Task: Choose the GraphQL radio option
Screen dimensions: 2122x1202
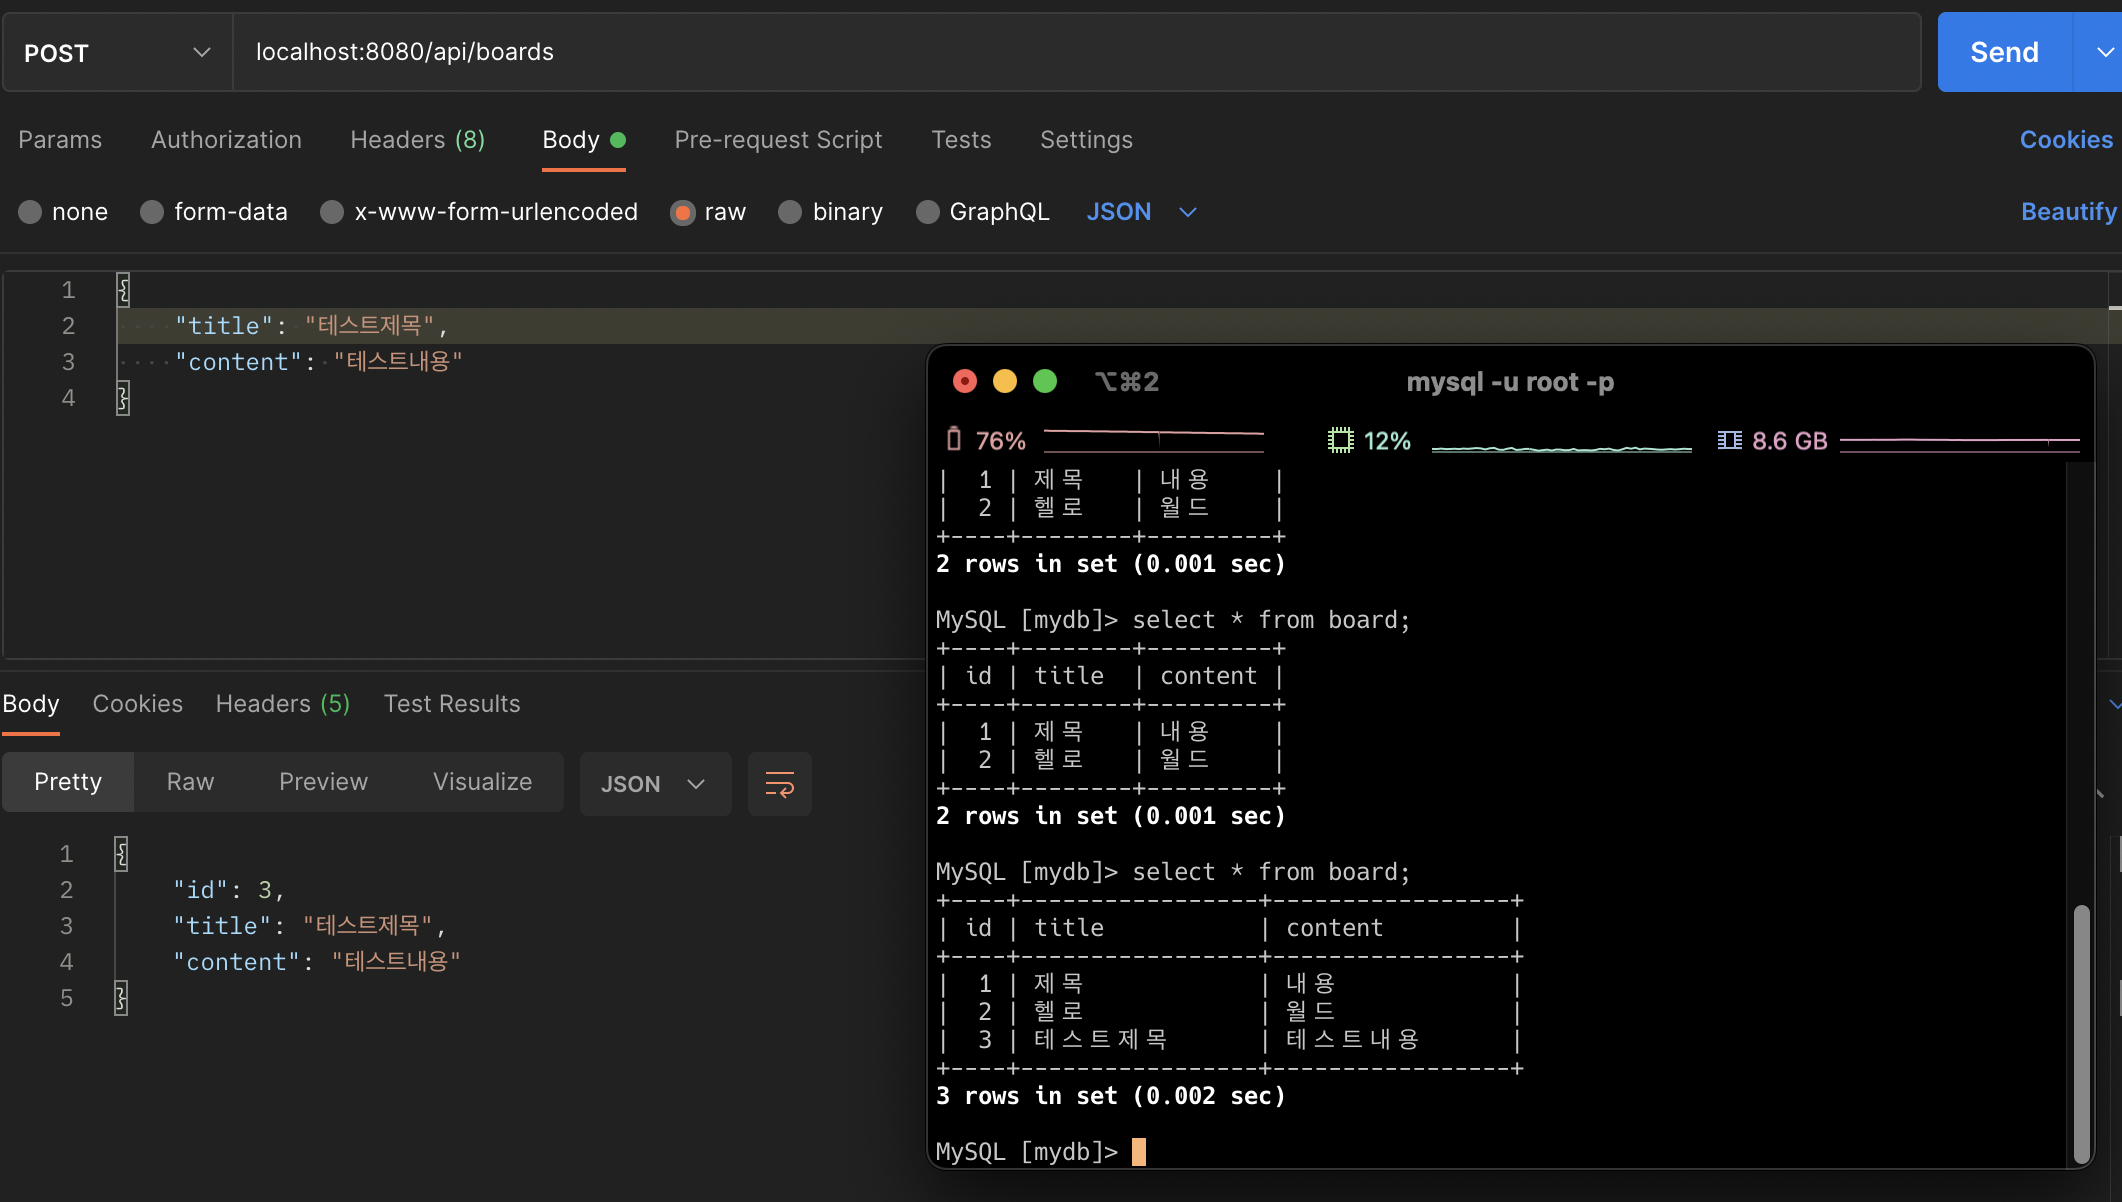Action: pos(927,212)
